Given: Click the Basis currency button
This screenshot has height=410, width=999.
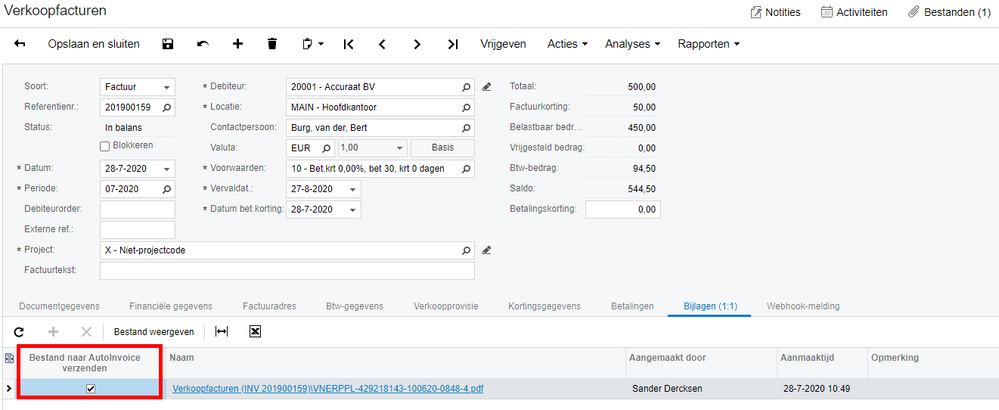Looking at the screenshot, I should click(x=443, y=148).
